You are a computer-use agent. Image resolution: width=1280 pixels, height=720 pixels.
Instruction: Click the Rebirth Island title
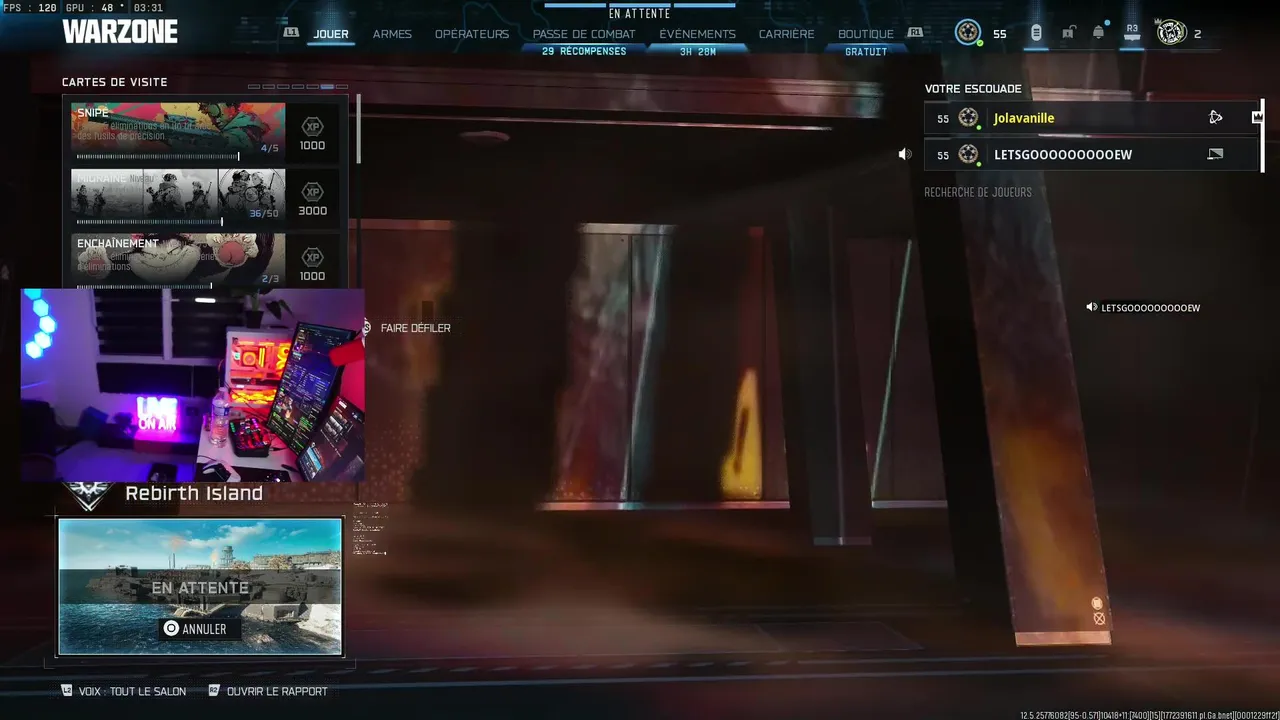click(194, 493)
